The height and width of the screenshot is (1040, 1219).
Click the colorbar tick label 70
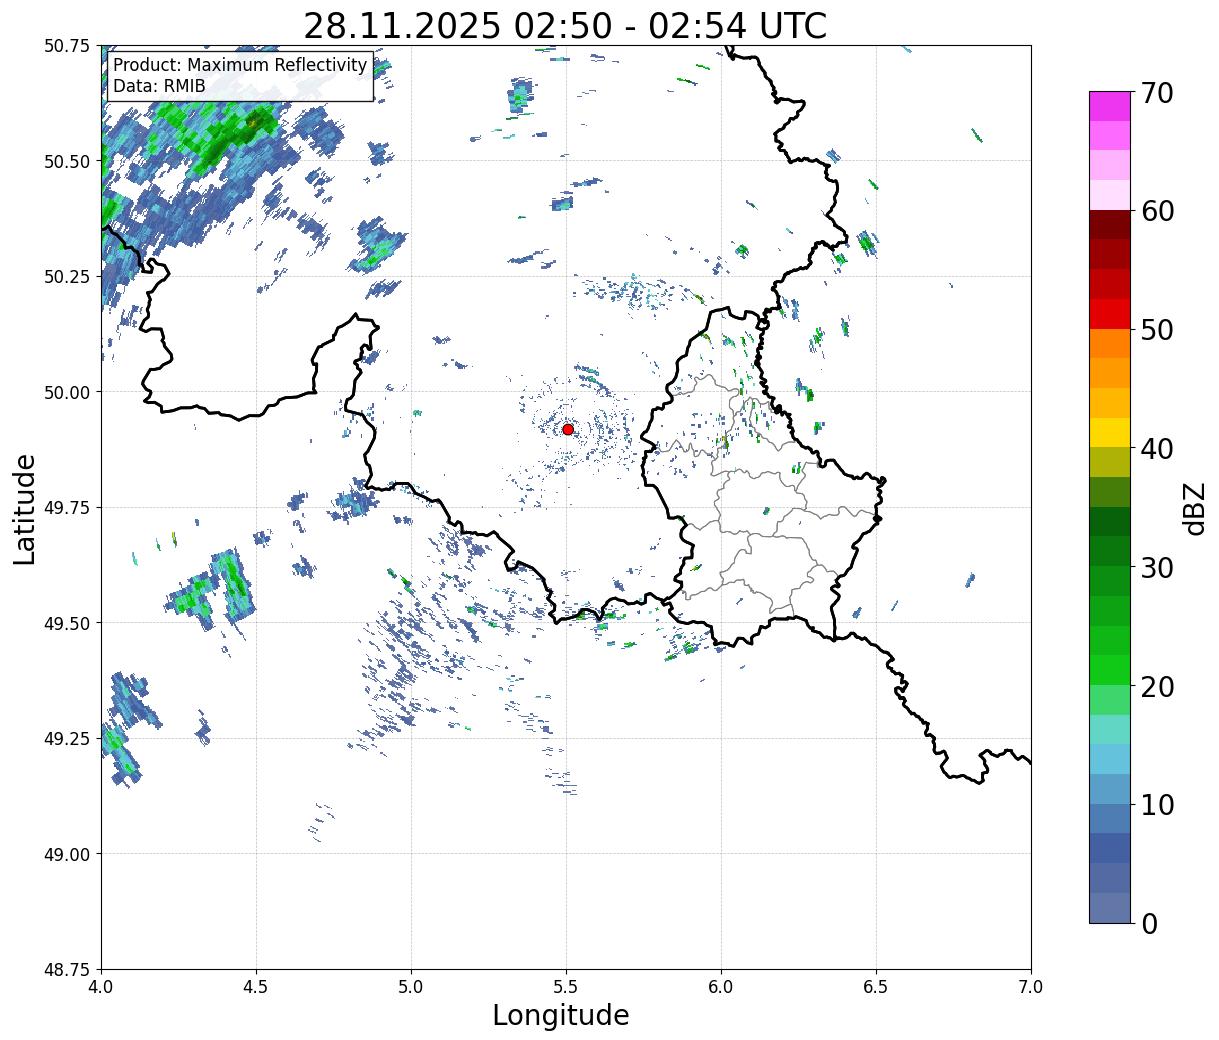(1156, 93)
